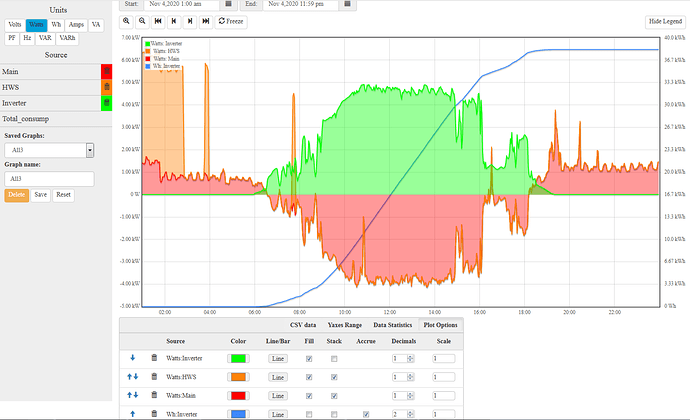Open the Saved Graphs dropdown

tap(49, 150)
